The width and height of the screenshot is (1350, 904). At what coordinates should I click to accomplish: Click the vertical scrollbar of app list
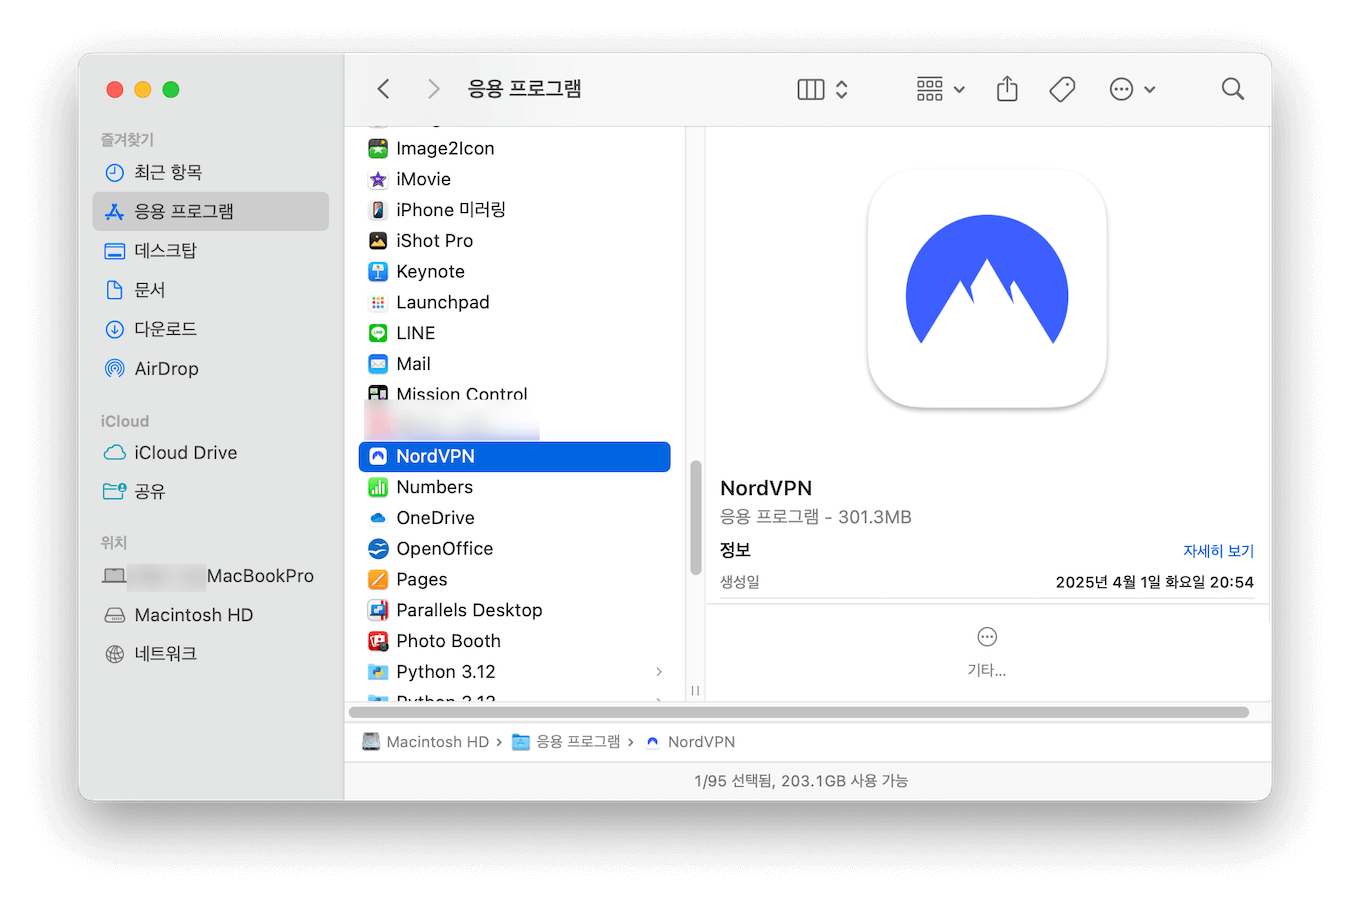point(695,518)
